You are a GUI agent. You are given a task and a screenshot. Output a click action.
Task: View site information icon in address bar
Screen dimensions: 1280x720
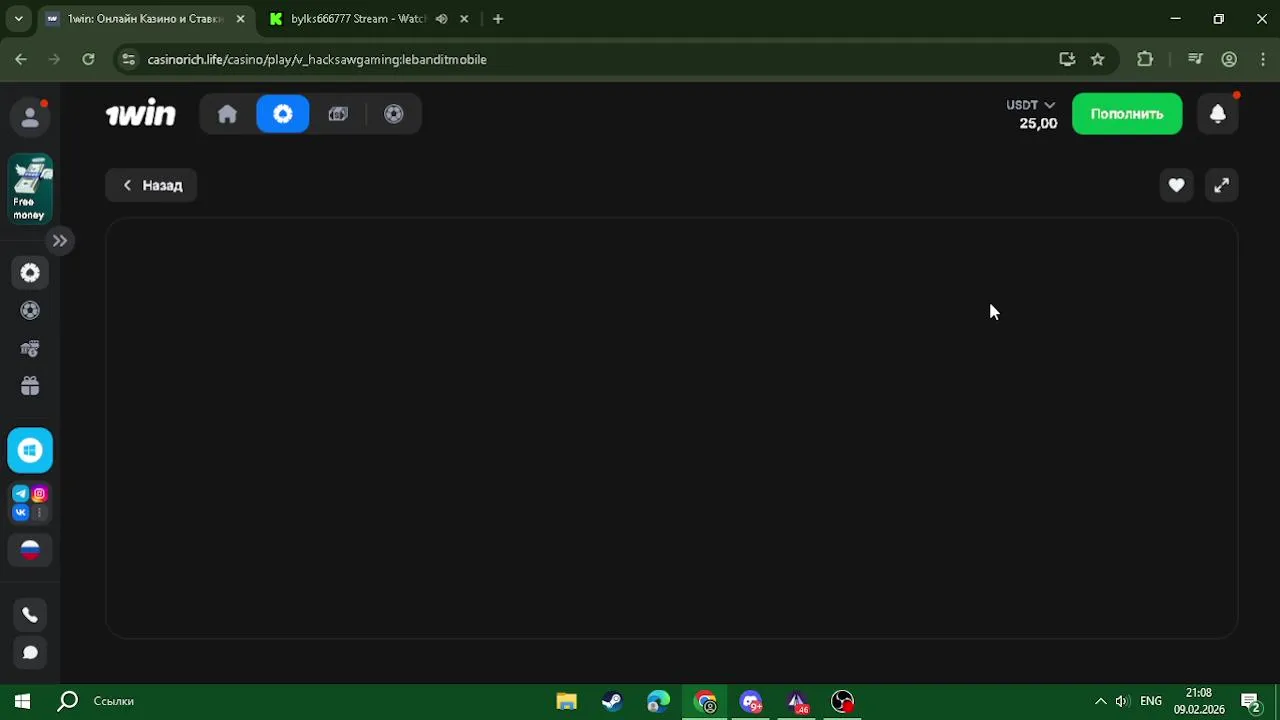point(128,59)
